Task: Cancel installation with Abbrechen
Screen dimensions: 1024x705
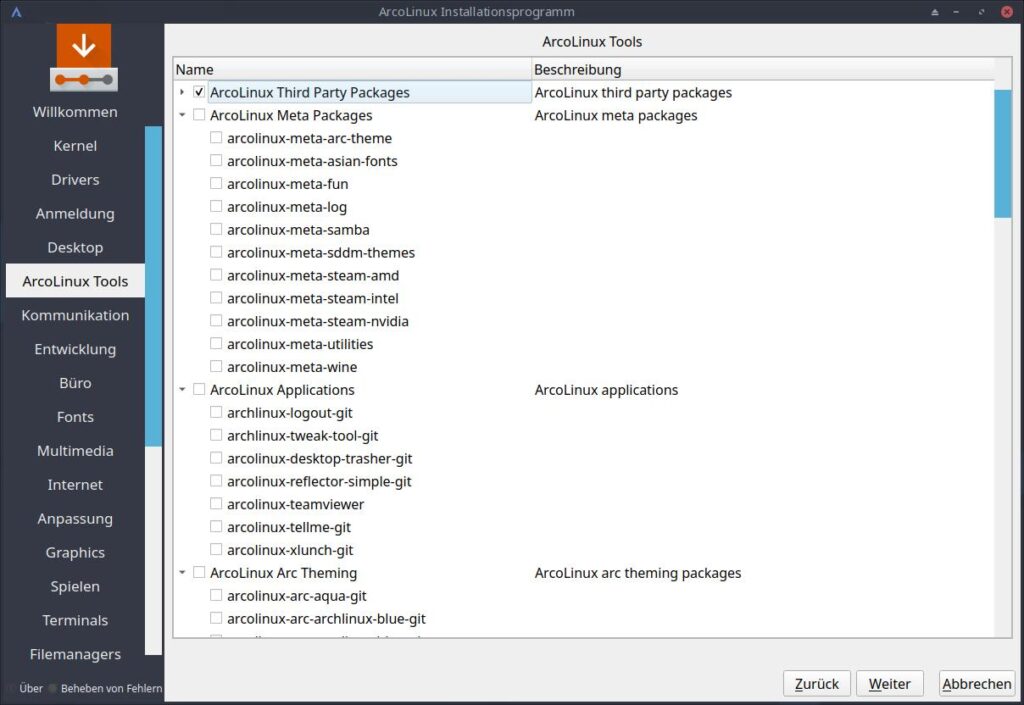Action: (976, 683)
